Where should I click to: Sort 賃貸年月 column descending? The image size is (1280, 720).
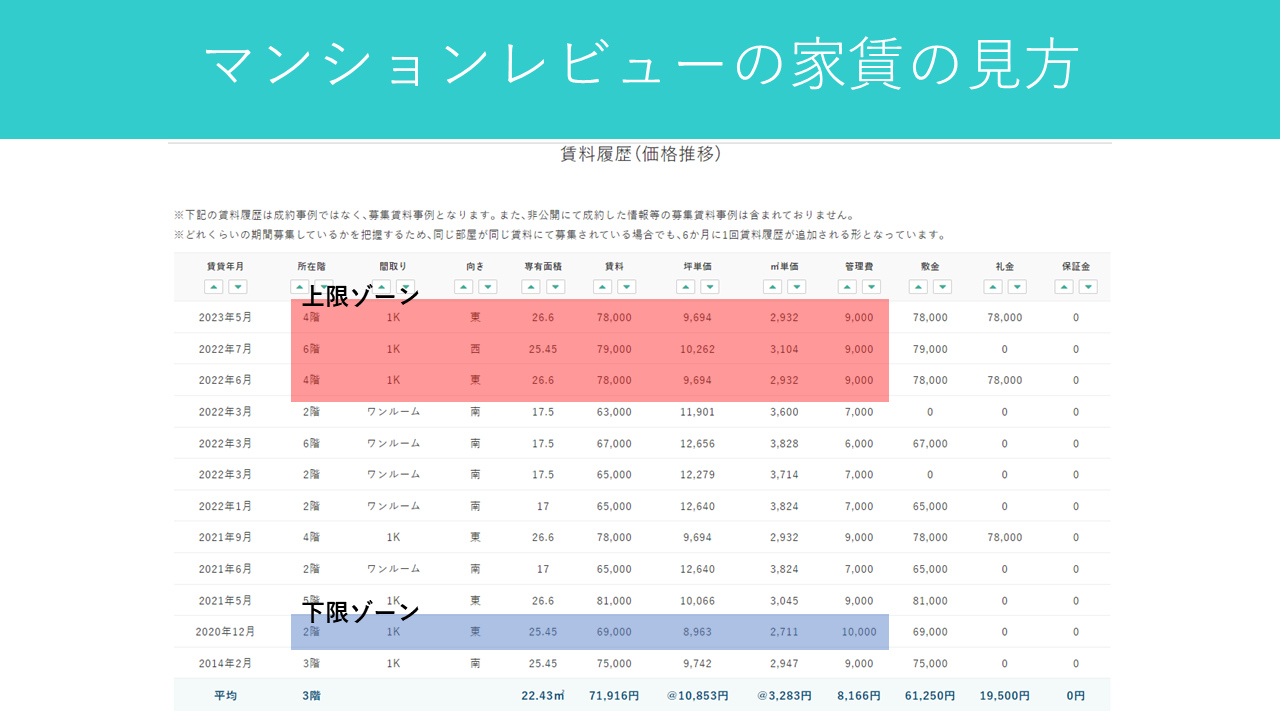pyautogui.click(x=237, y=287)
